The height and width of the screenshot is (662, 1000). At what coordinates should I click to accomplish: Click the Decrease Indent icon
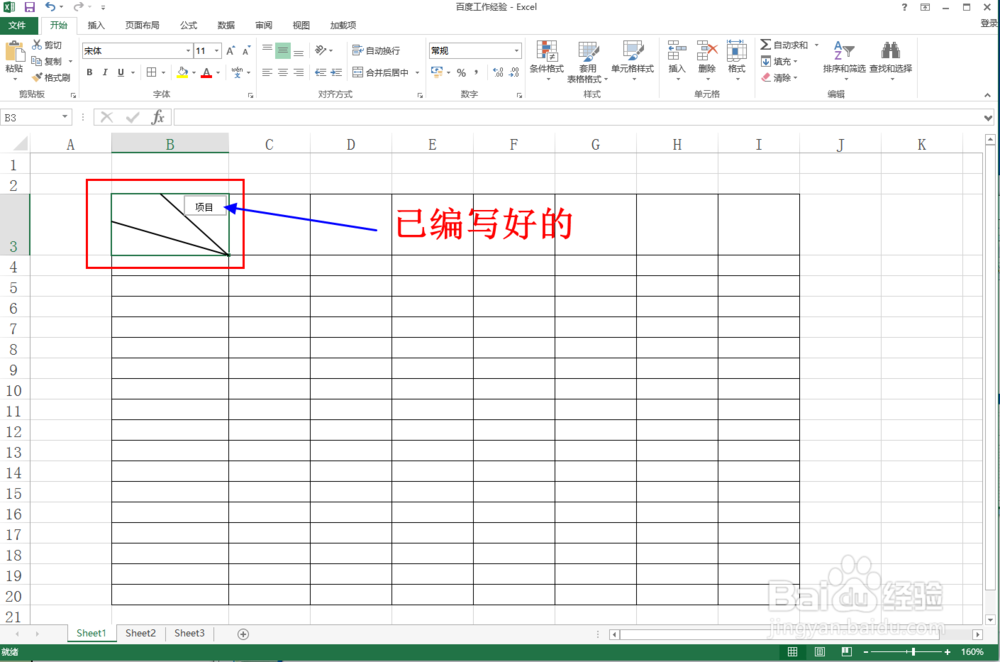point(321,72)
